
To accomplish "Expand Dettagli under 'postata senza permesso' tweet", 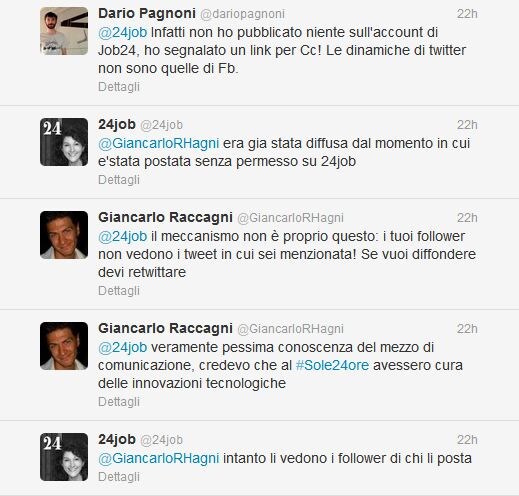I will point(119,180).
